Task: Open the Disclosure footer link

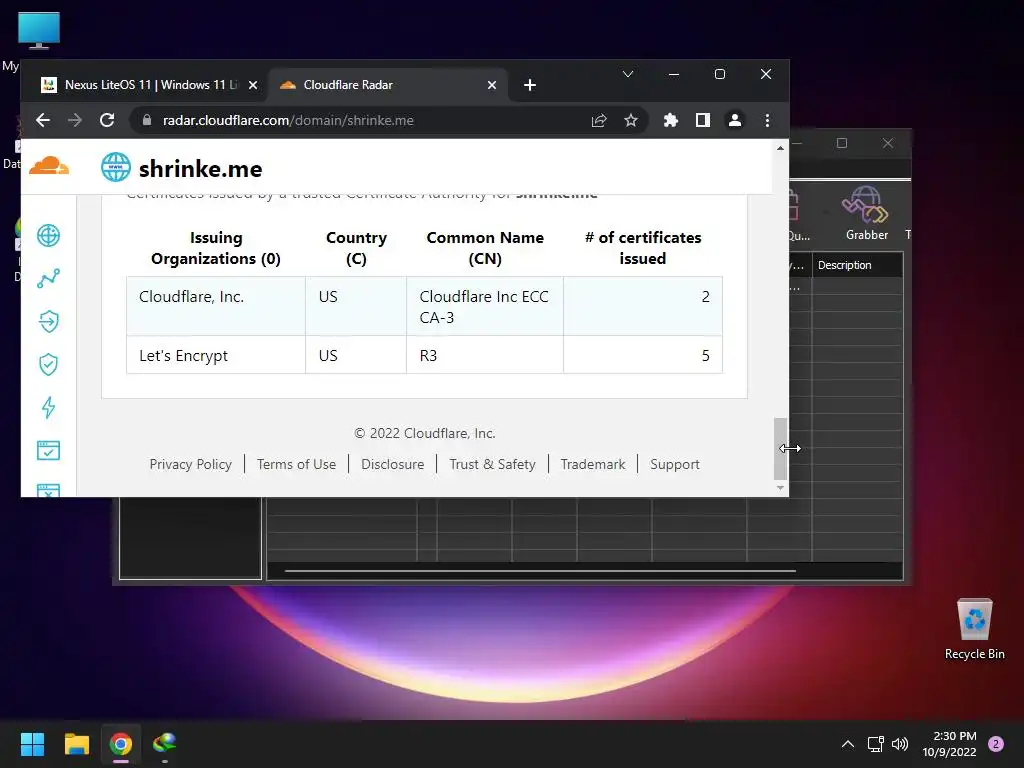Action: tap(392, 464)
